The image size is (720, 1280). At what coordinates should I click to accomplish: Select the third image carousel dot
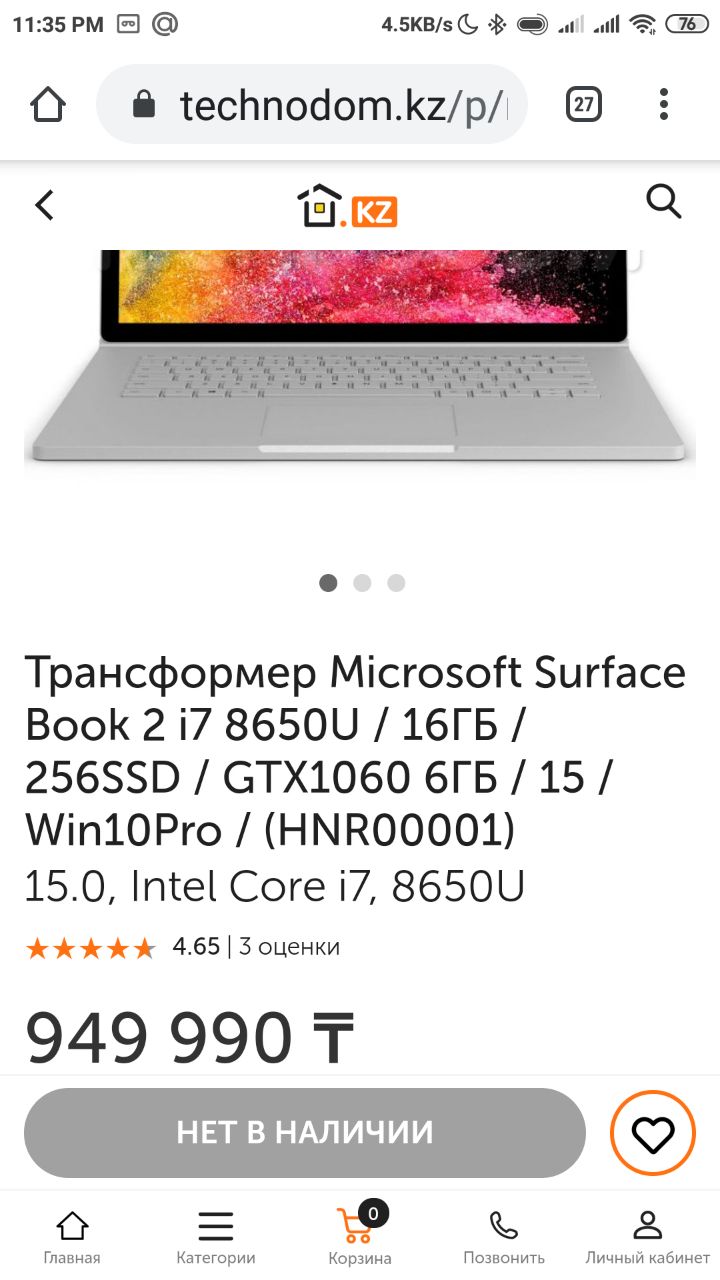coord(396,583)
